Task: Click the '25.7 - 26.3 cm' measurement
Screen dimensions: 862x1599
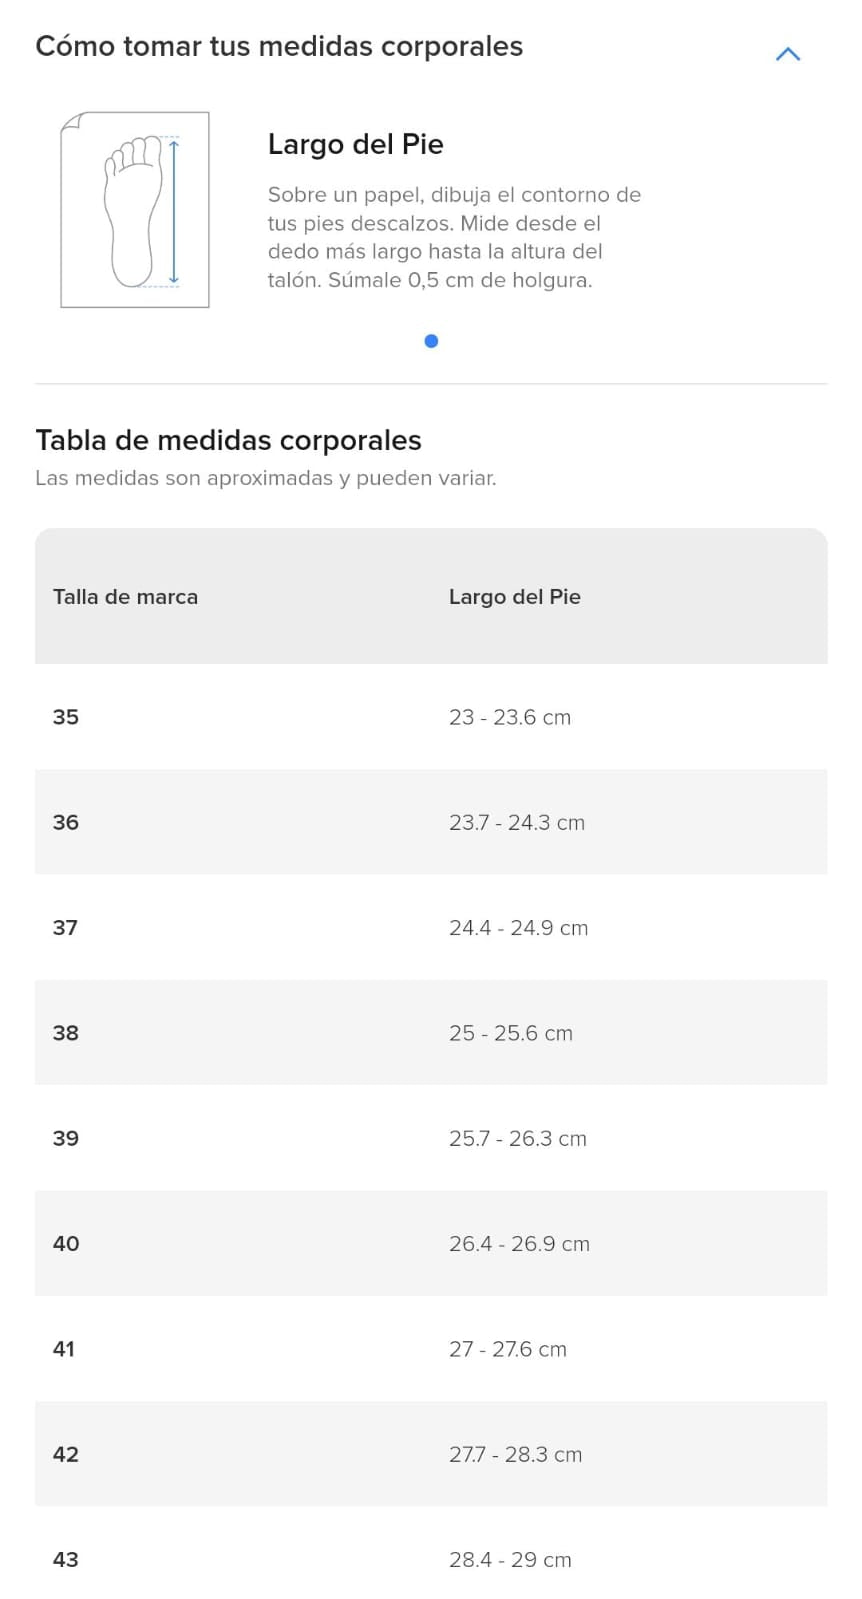Action: (517, 1138)
